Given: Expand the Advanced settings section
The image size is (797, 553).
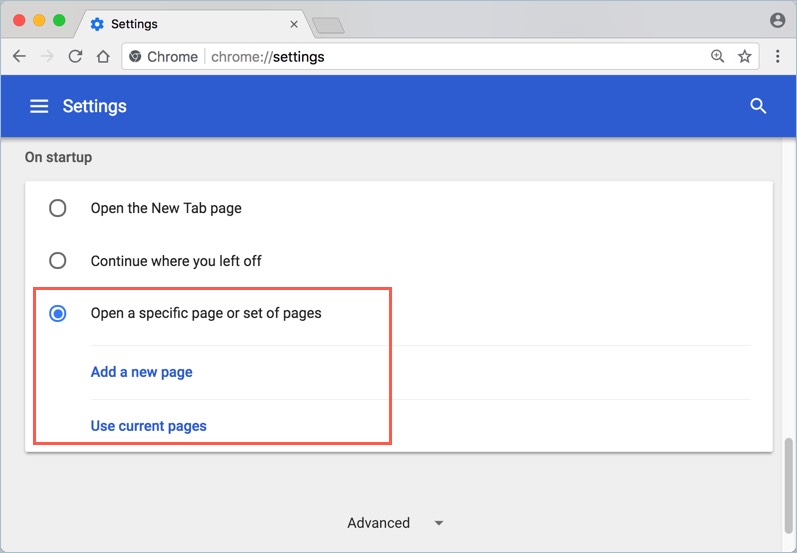Looking at the screenshot, I should pos(379,523).
